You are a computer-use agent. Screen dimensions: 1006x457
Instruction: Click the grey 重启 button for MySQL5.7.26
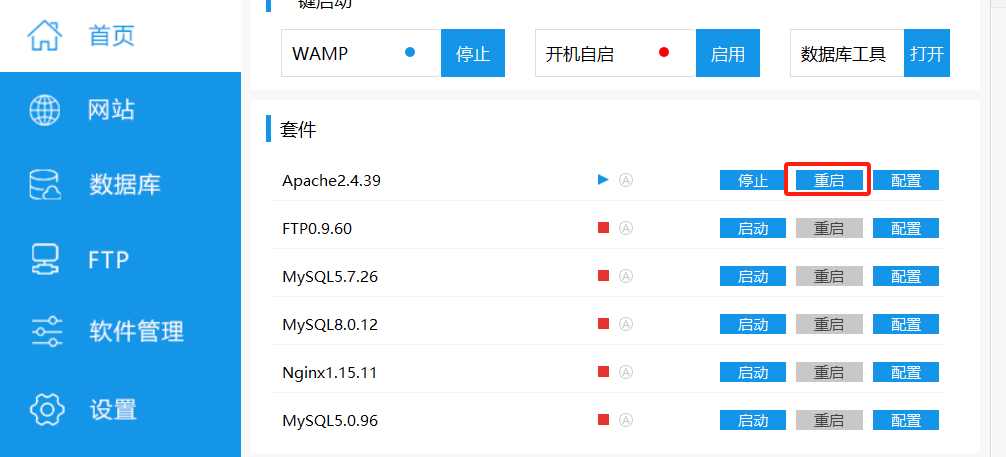coord(829,276)
